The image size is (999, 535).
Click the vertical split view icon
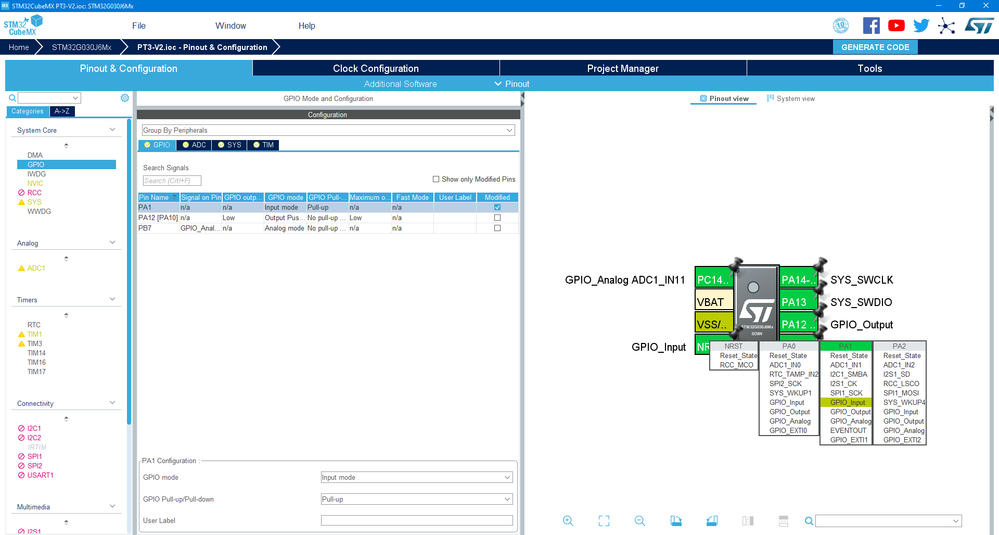(748, 520)
